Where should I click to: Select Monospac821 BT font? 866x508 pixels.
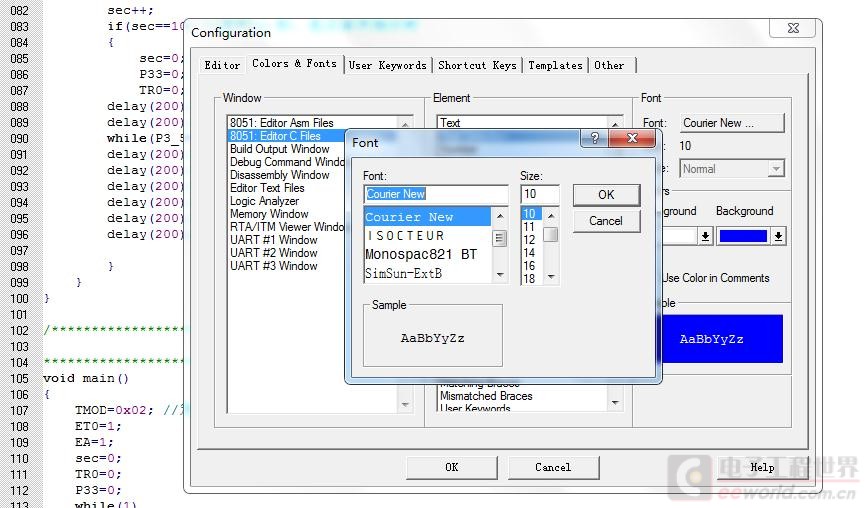[x=427, y=255]
